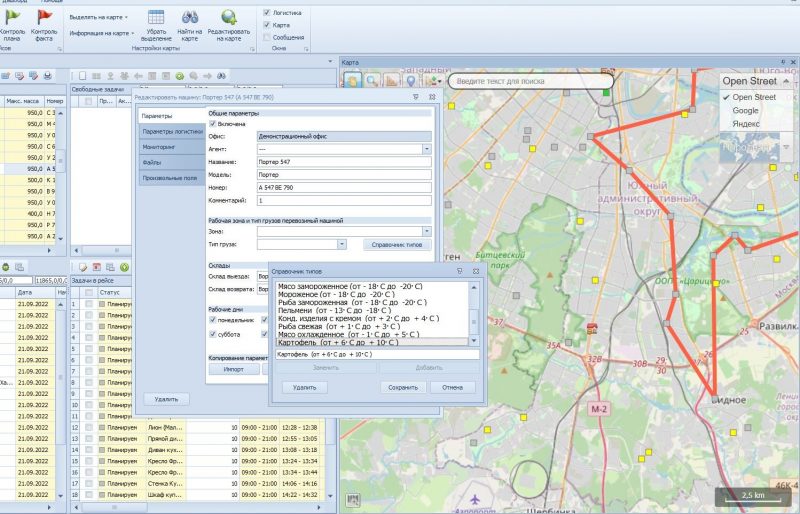
Task: Click the right arrow icon in free tasks toolbar
Action: 208,76
